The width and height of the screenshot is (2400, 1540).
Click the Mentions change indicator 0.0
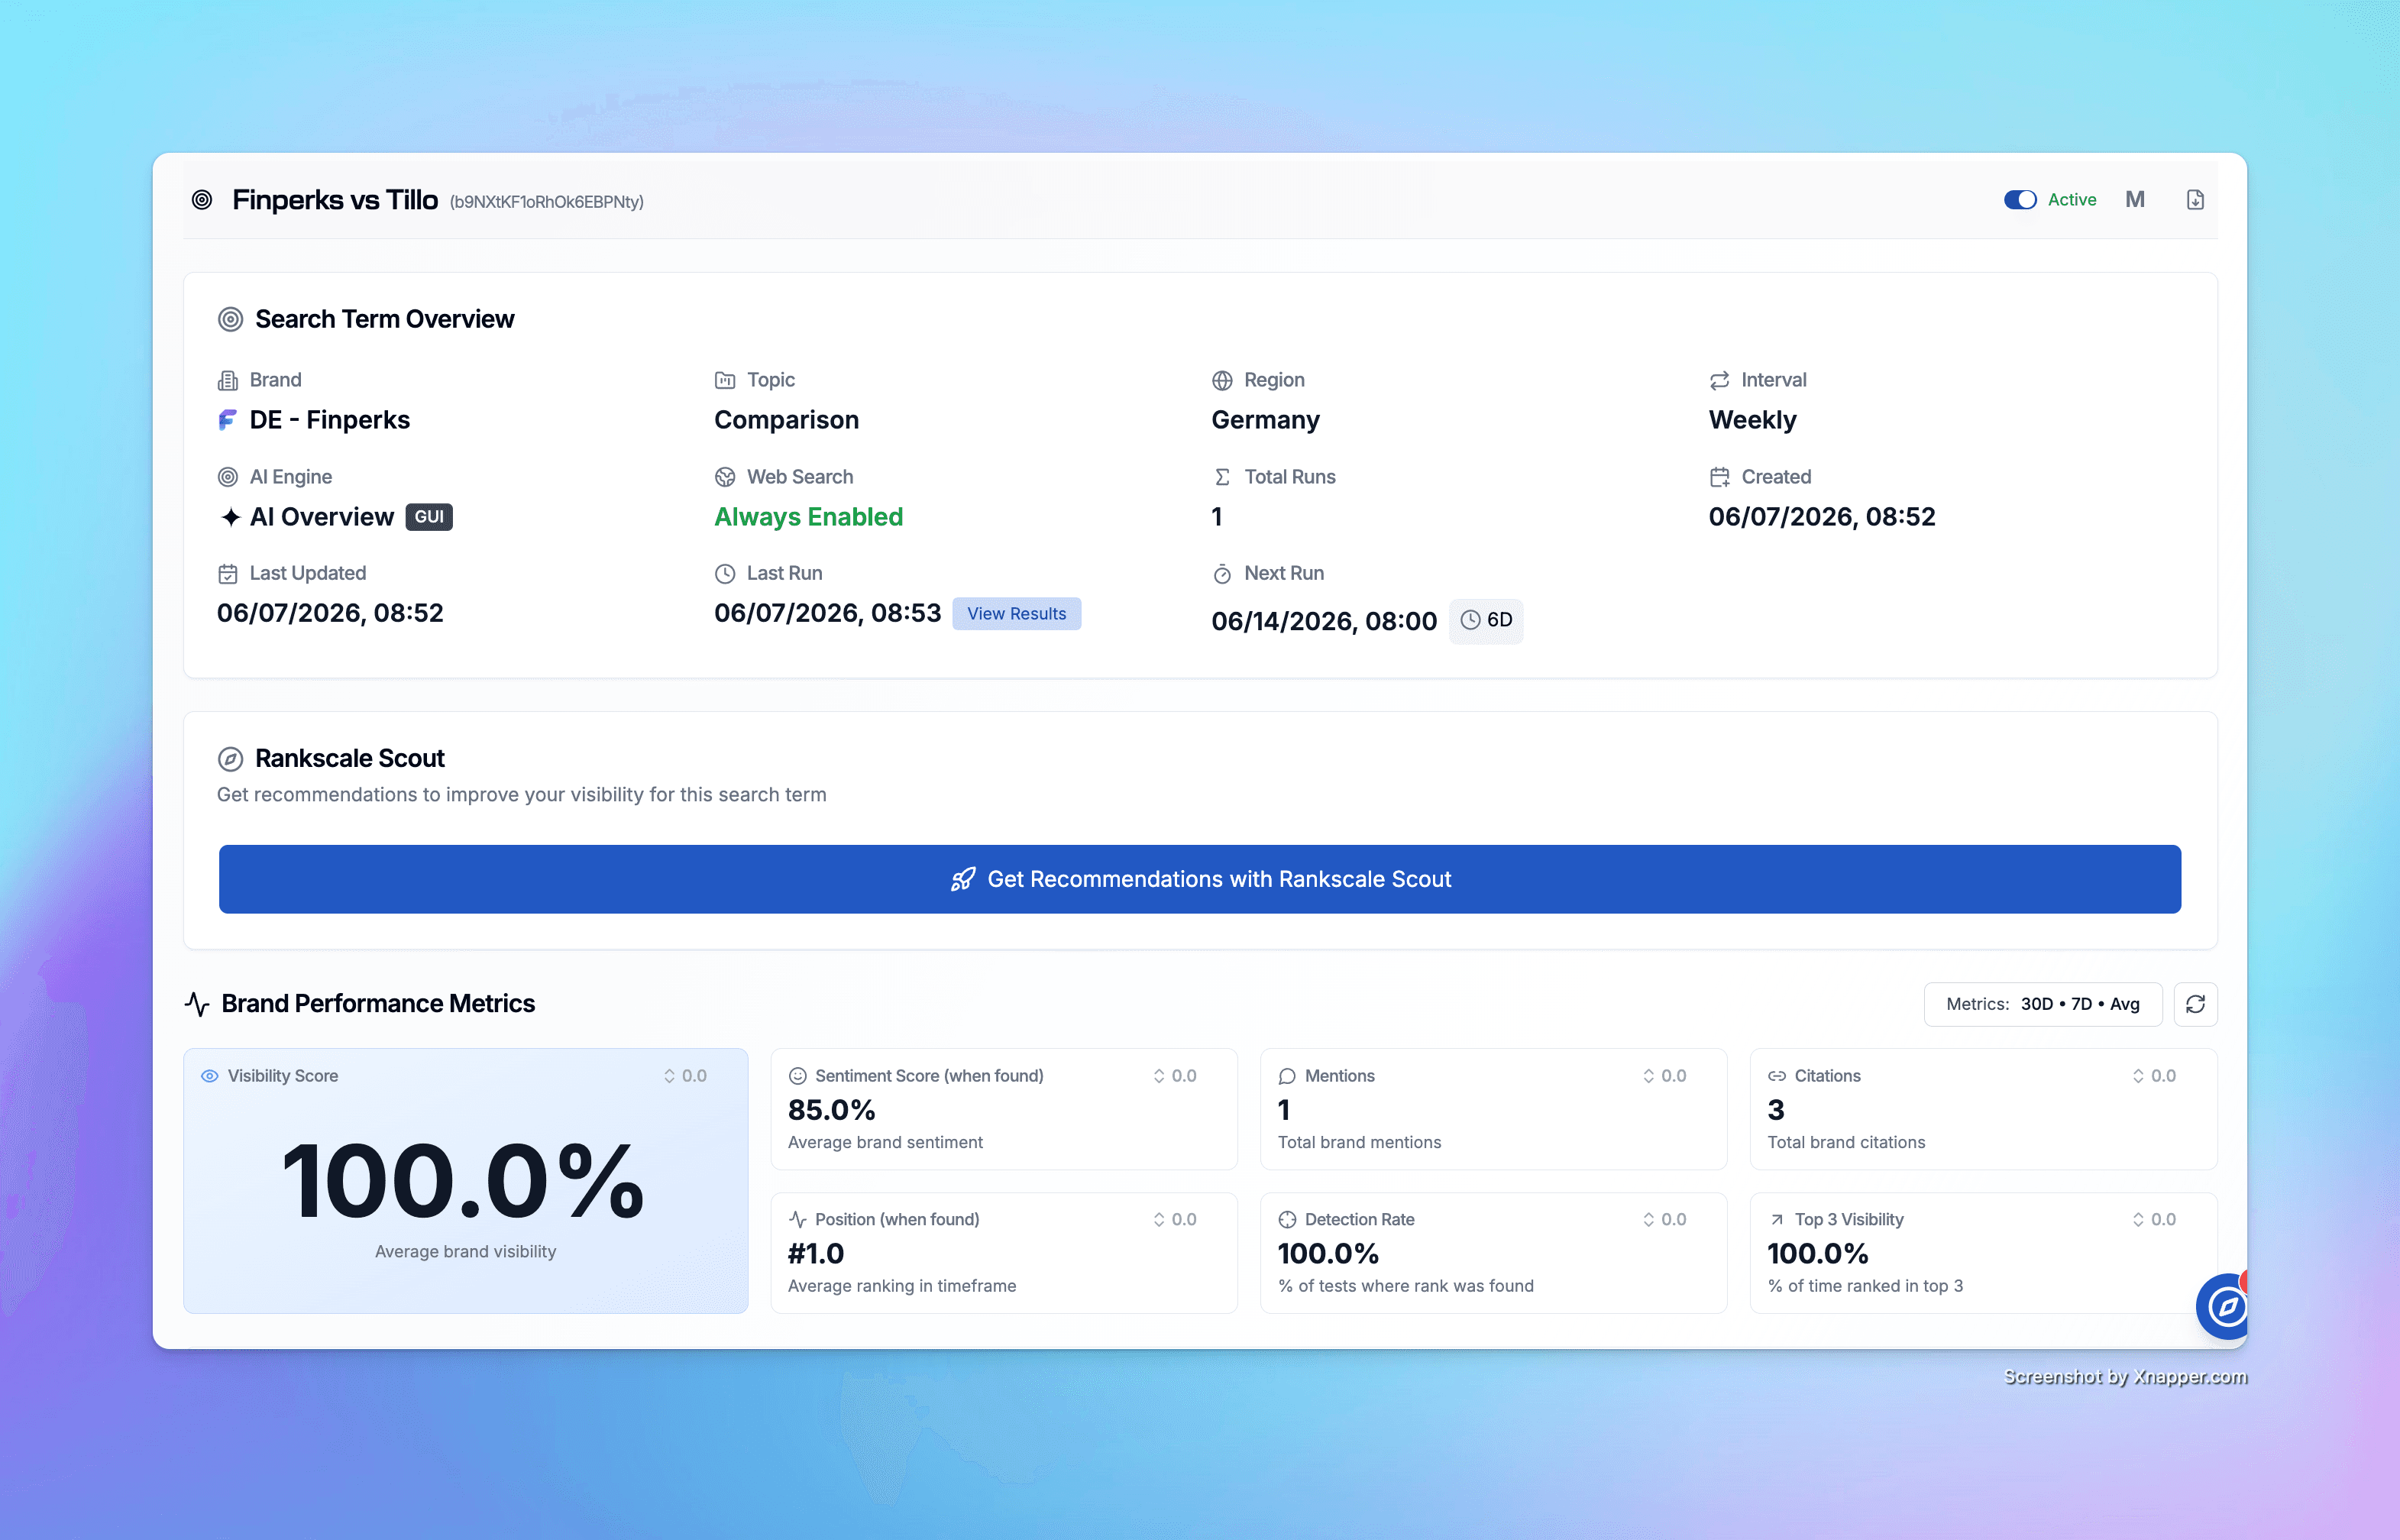pos(1664,1076)
